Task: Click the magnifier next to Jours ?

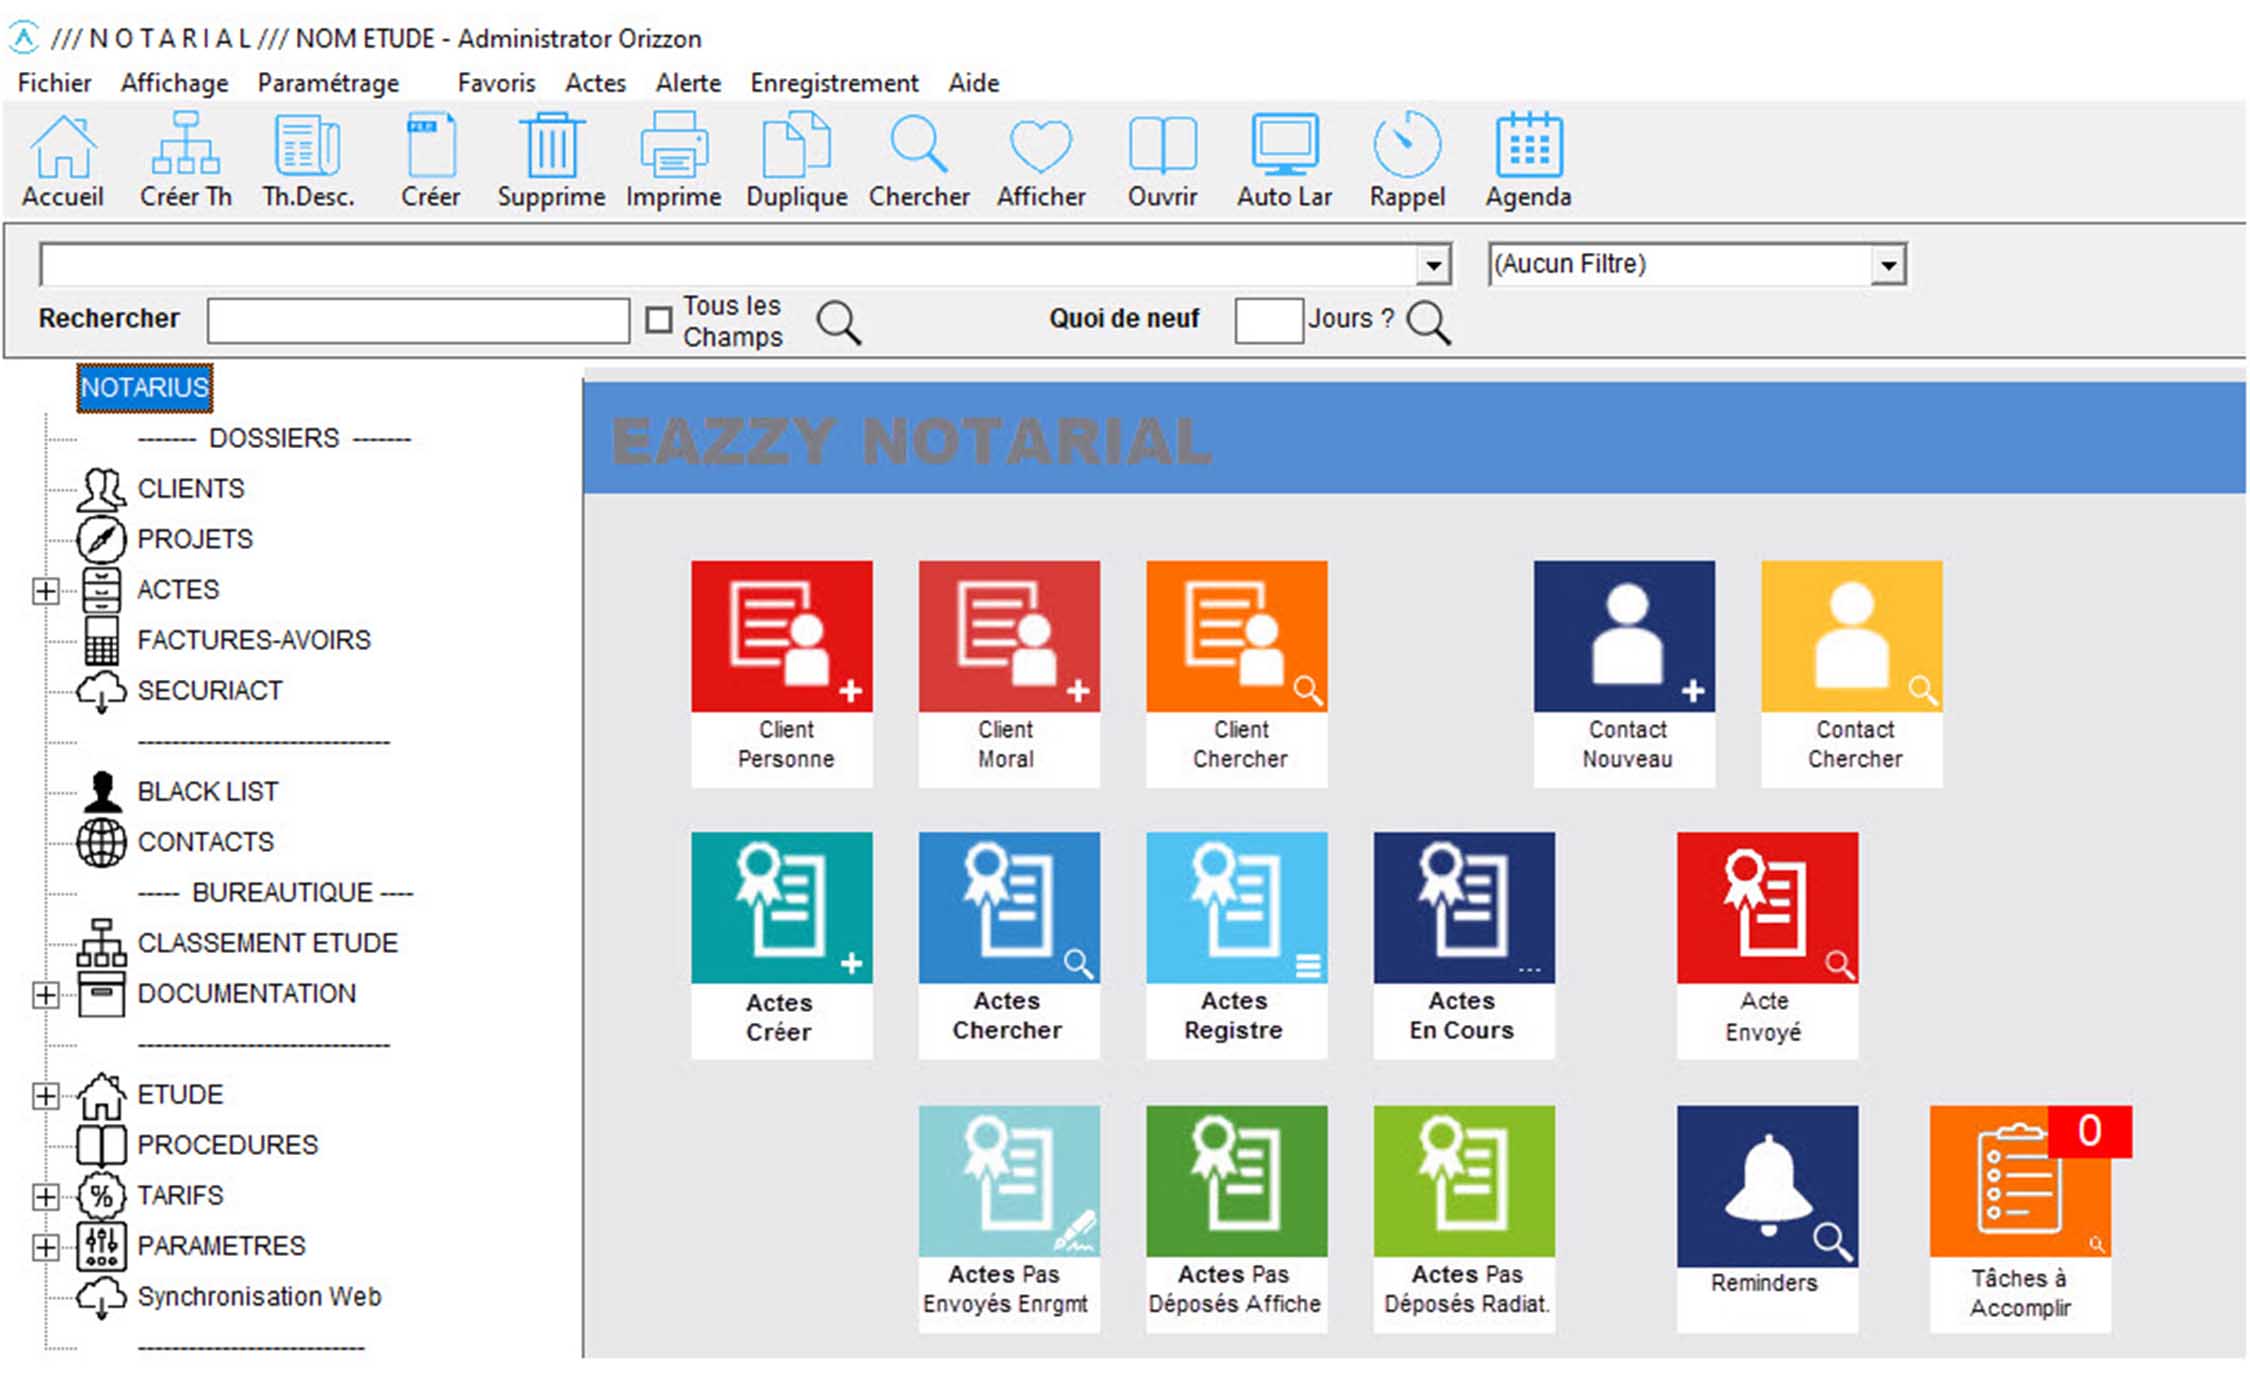Action: 1428,322
